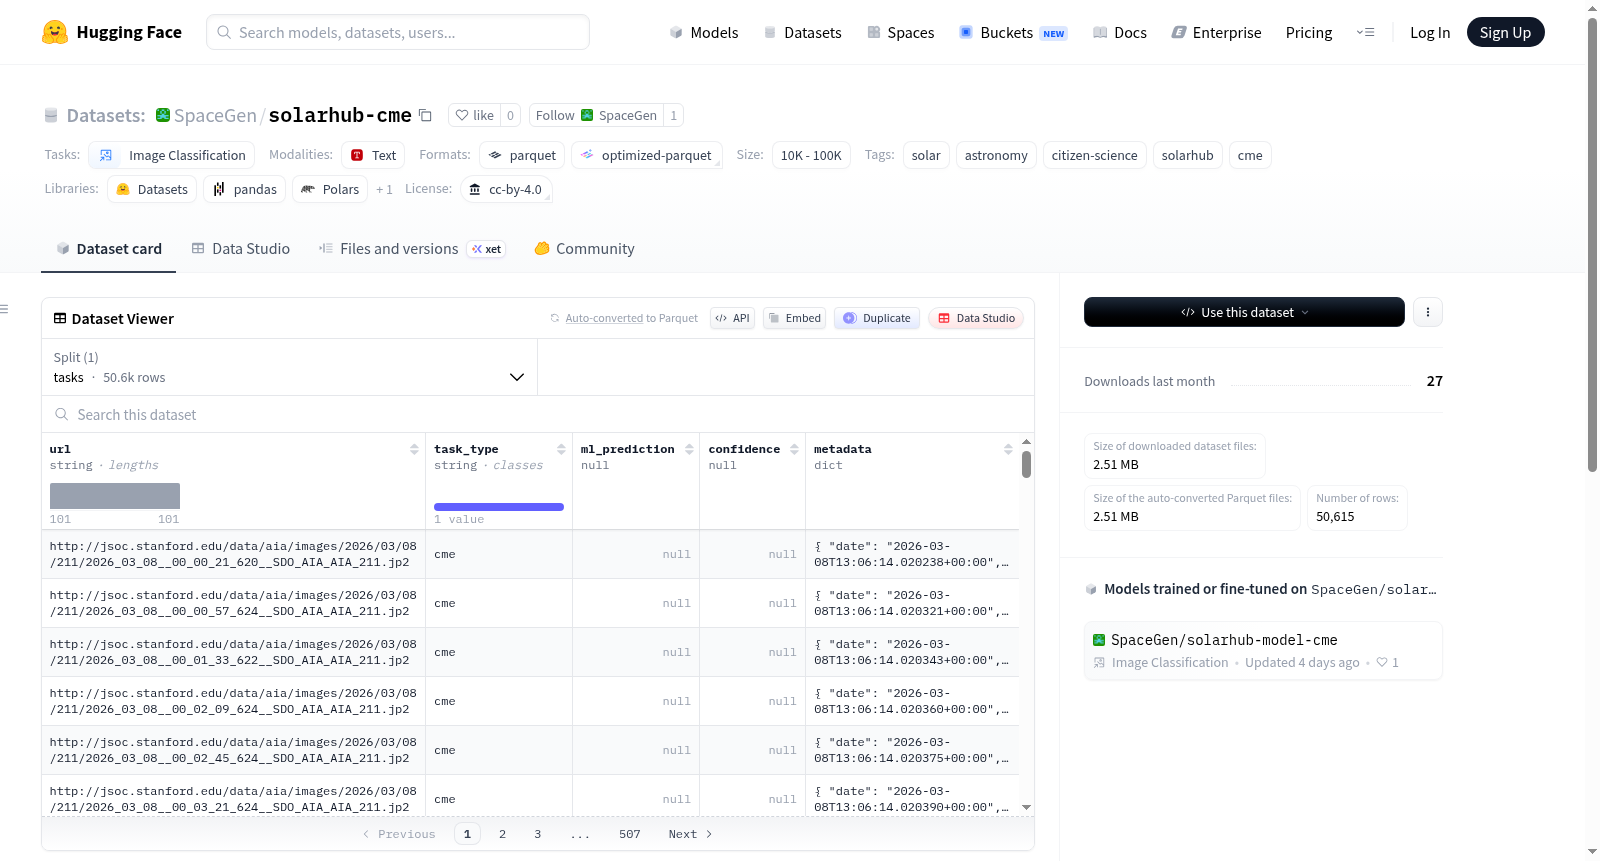The image size is (1600, 861).
Task: Click the Duplicate button
Action: tap(877, 318)
